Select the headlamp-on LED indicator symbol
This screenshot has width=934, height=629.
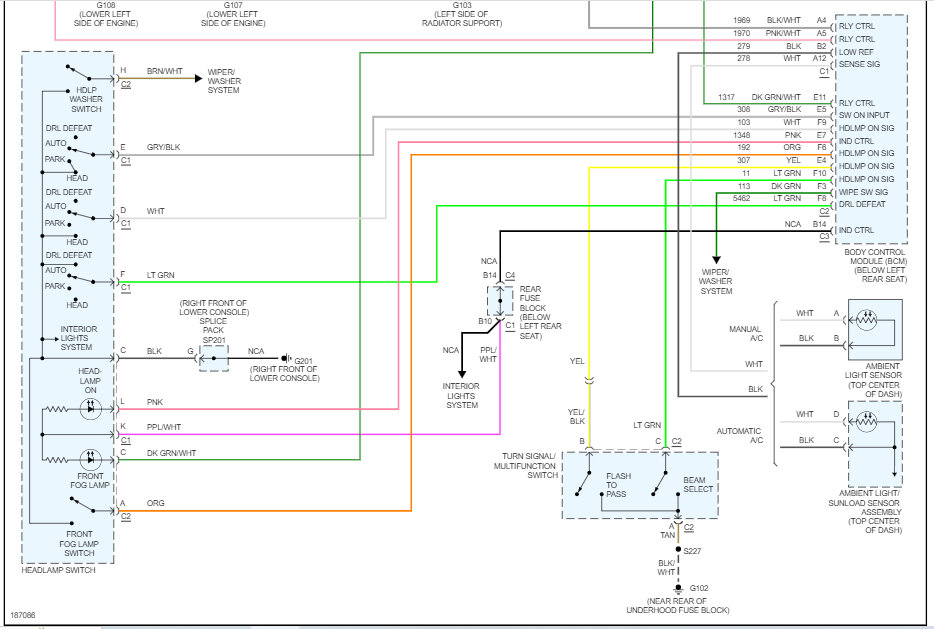[x=91, y=409]
